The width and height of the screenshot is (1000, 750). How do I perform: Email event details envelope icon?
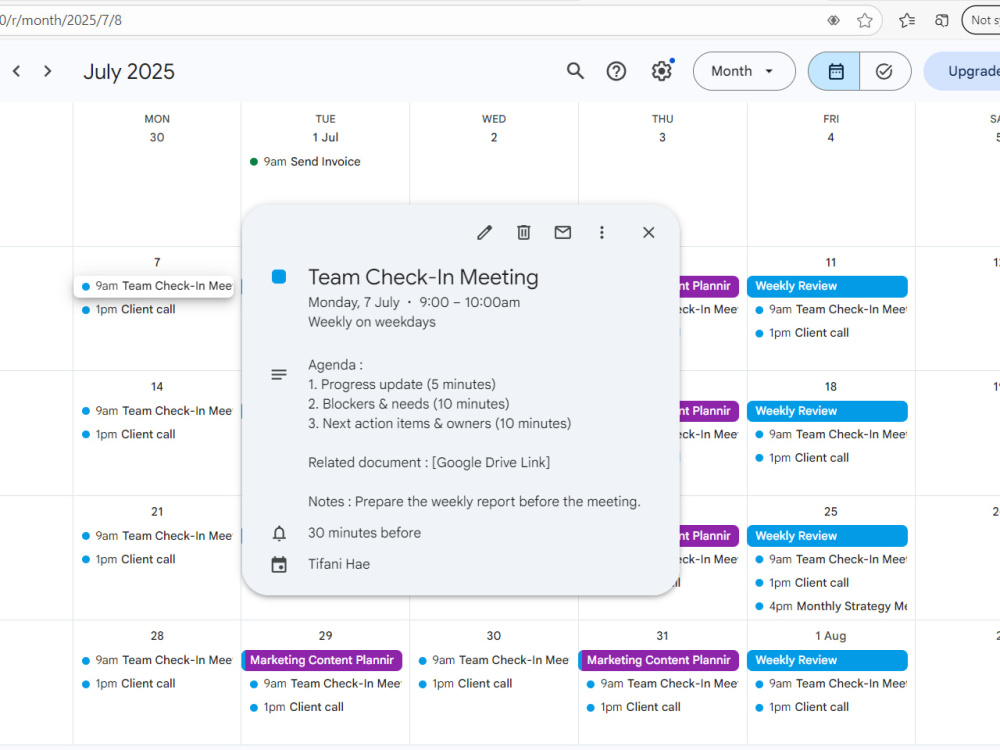click(x=562, y=233)
